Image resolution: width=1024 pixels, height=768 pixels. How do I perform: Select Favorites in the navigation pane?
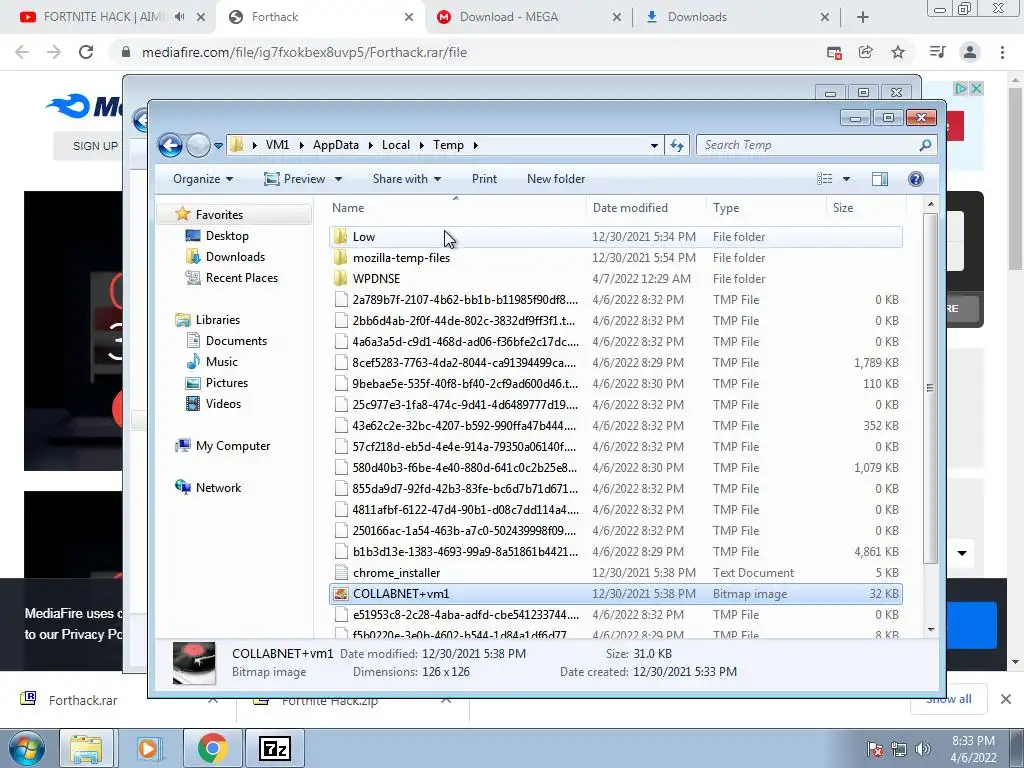219,215
